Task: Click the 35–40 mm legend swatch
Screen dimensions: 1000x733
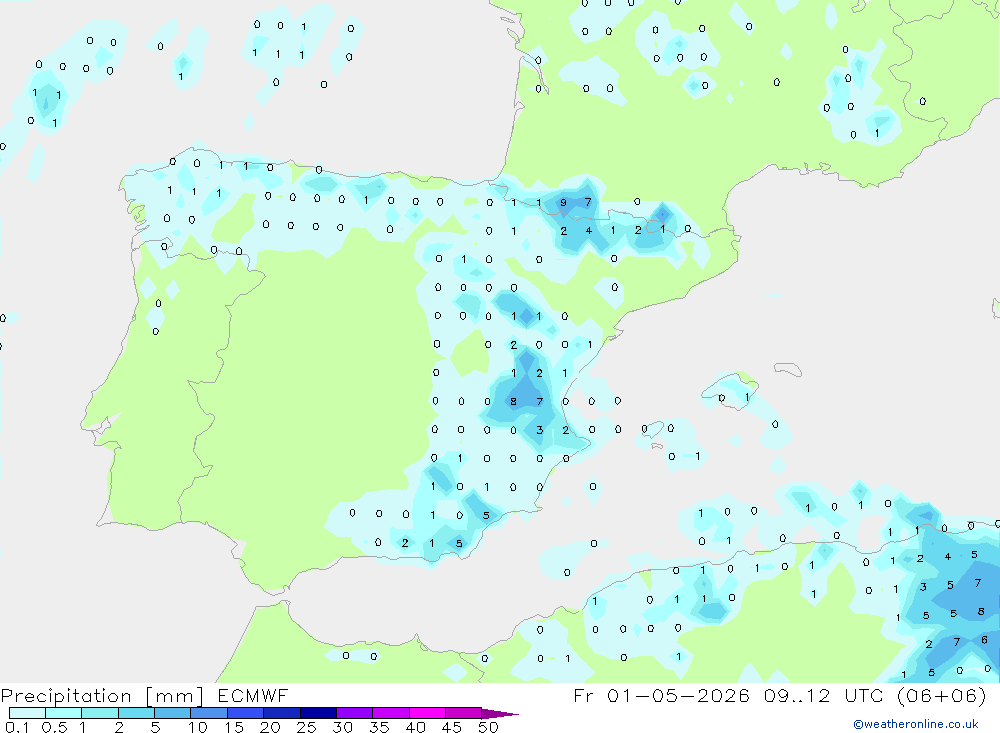Action: coord(391,713)
